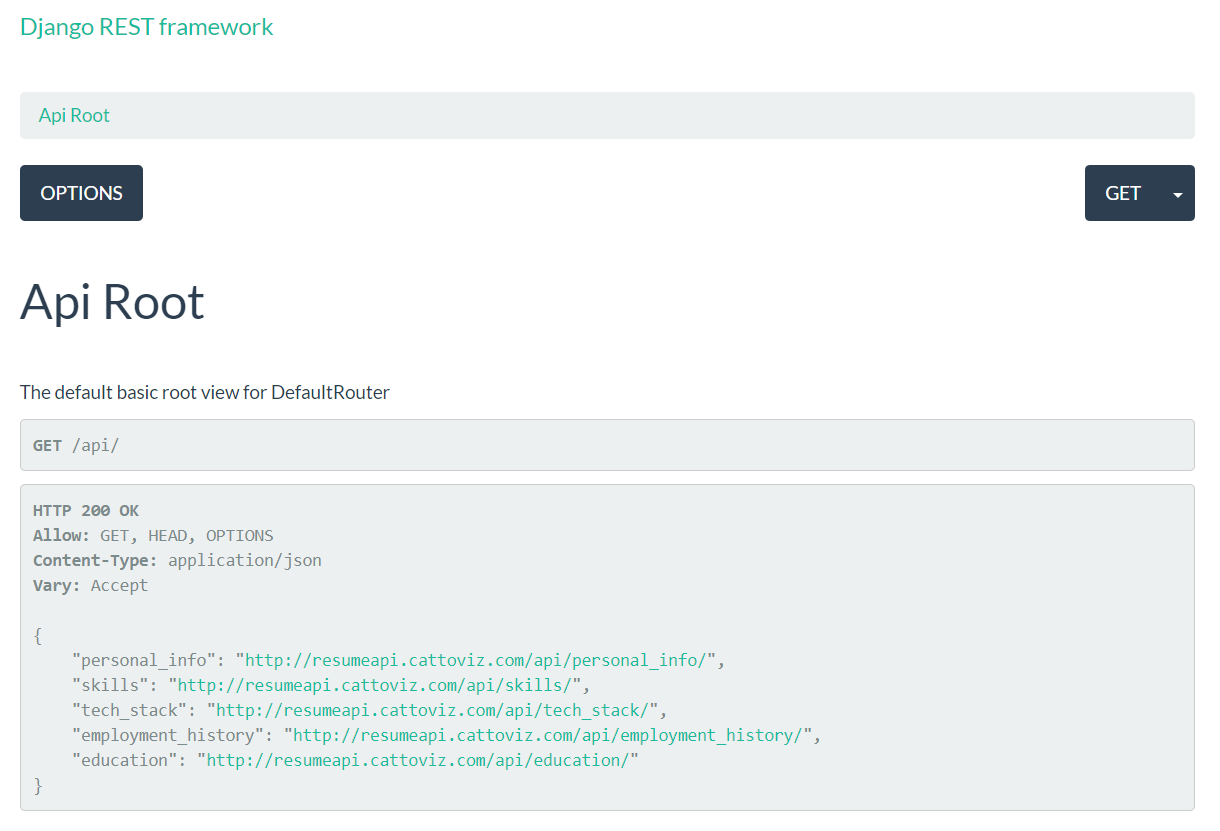The width and height of the screenshot is (1220, 831).
Task: Click the HTTP 200 OK status line
Action: (x=86, y=510)
